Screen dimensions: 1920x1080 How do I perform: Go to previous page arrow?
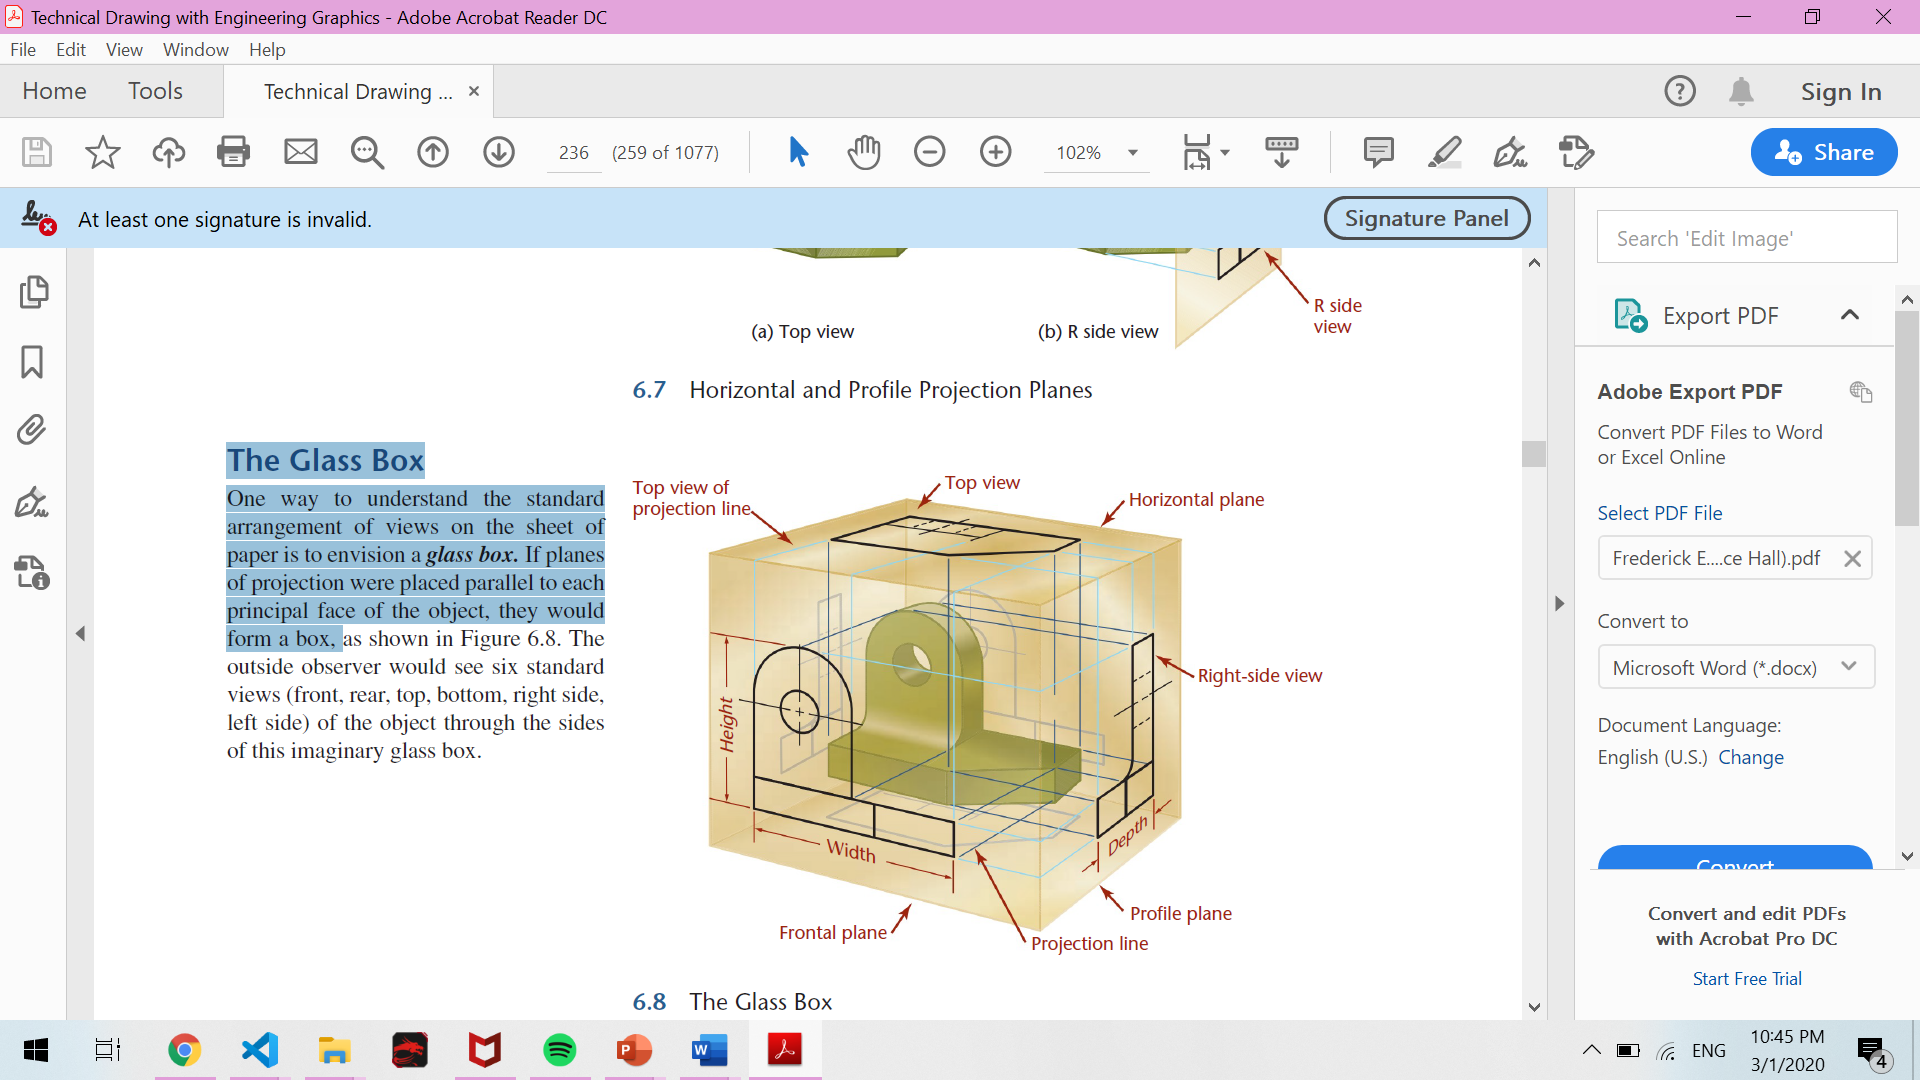[x=433, y=152]
